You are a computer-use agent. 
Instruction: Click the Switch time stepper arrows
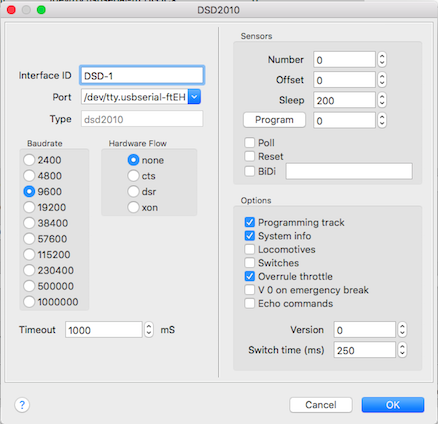pyautogui.click(x=402, y=350)
